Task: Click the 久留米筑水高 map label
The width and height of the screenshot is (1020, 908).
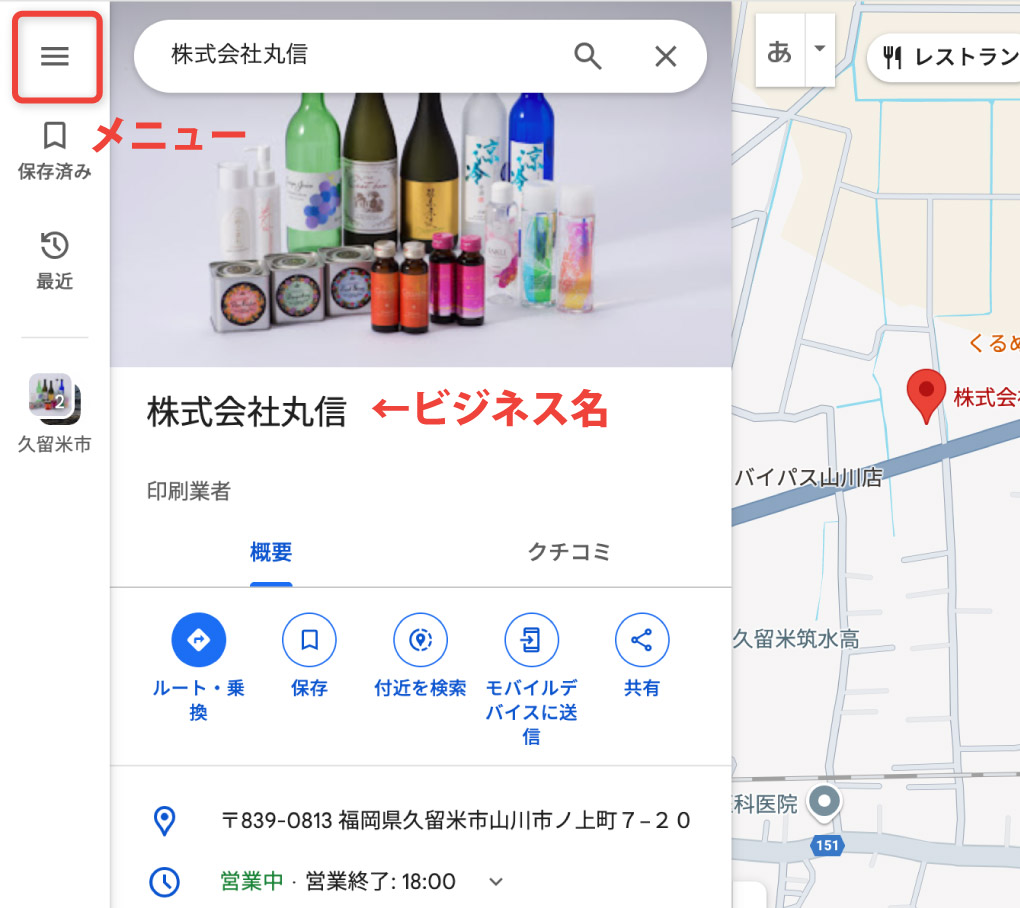Action: (x=796, y=639)
